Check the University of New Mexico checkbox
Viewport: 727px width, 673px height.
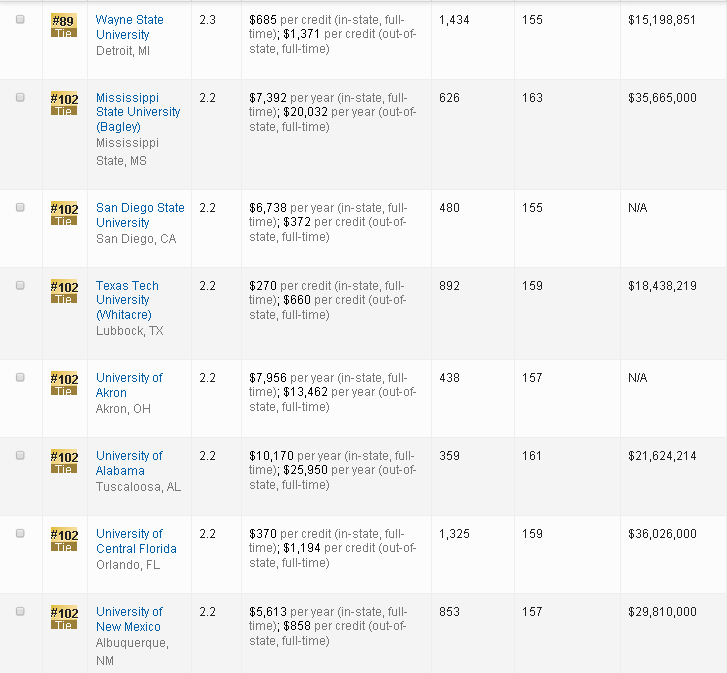coord(21,612)
